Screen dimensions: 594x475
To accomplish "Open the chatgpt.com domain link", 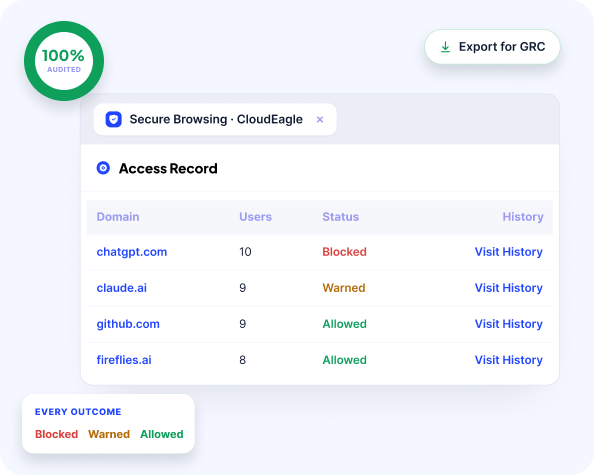I will click(132, 252).
